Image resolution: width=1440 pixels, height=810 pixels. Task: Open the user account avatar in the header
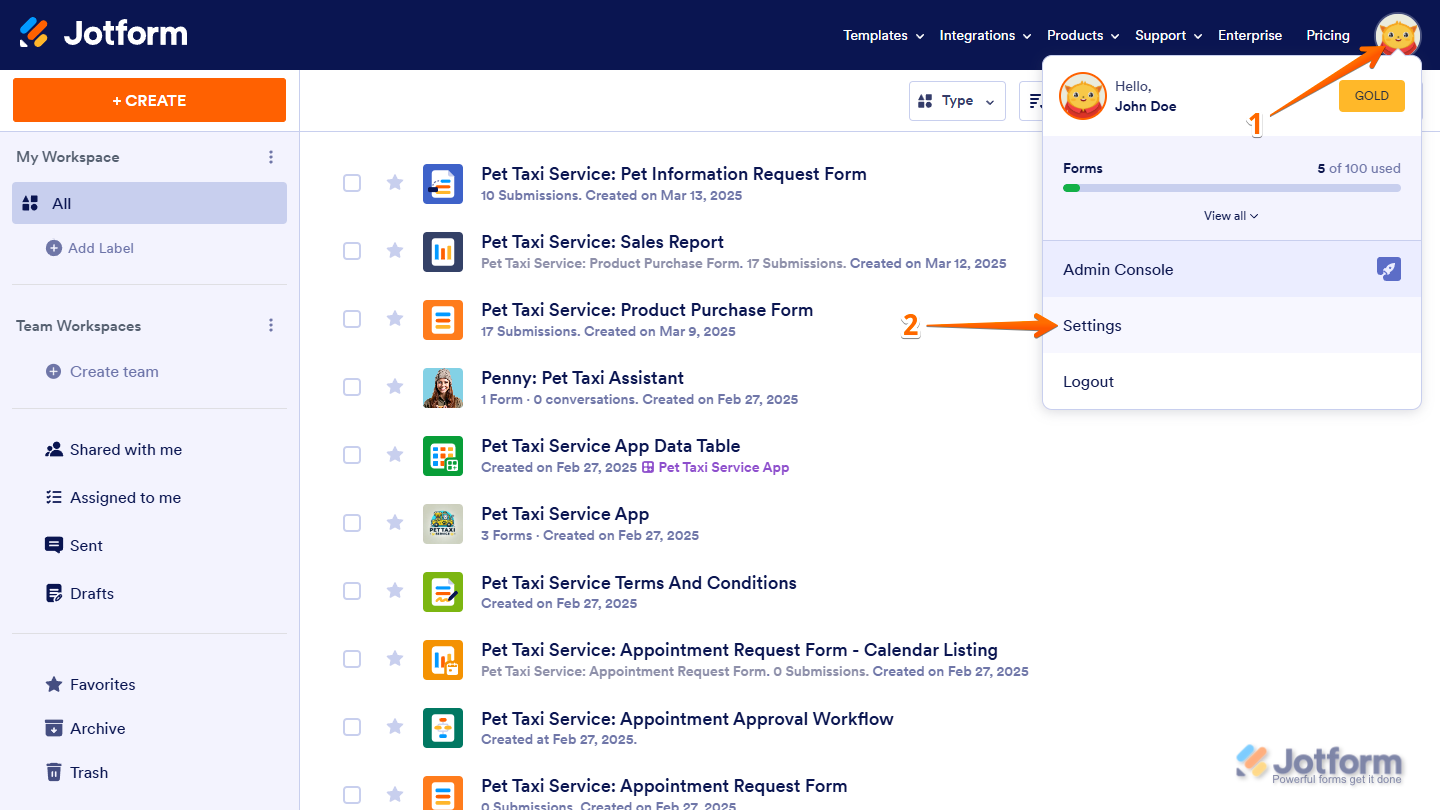point(1398,35)
